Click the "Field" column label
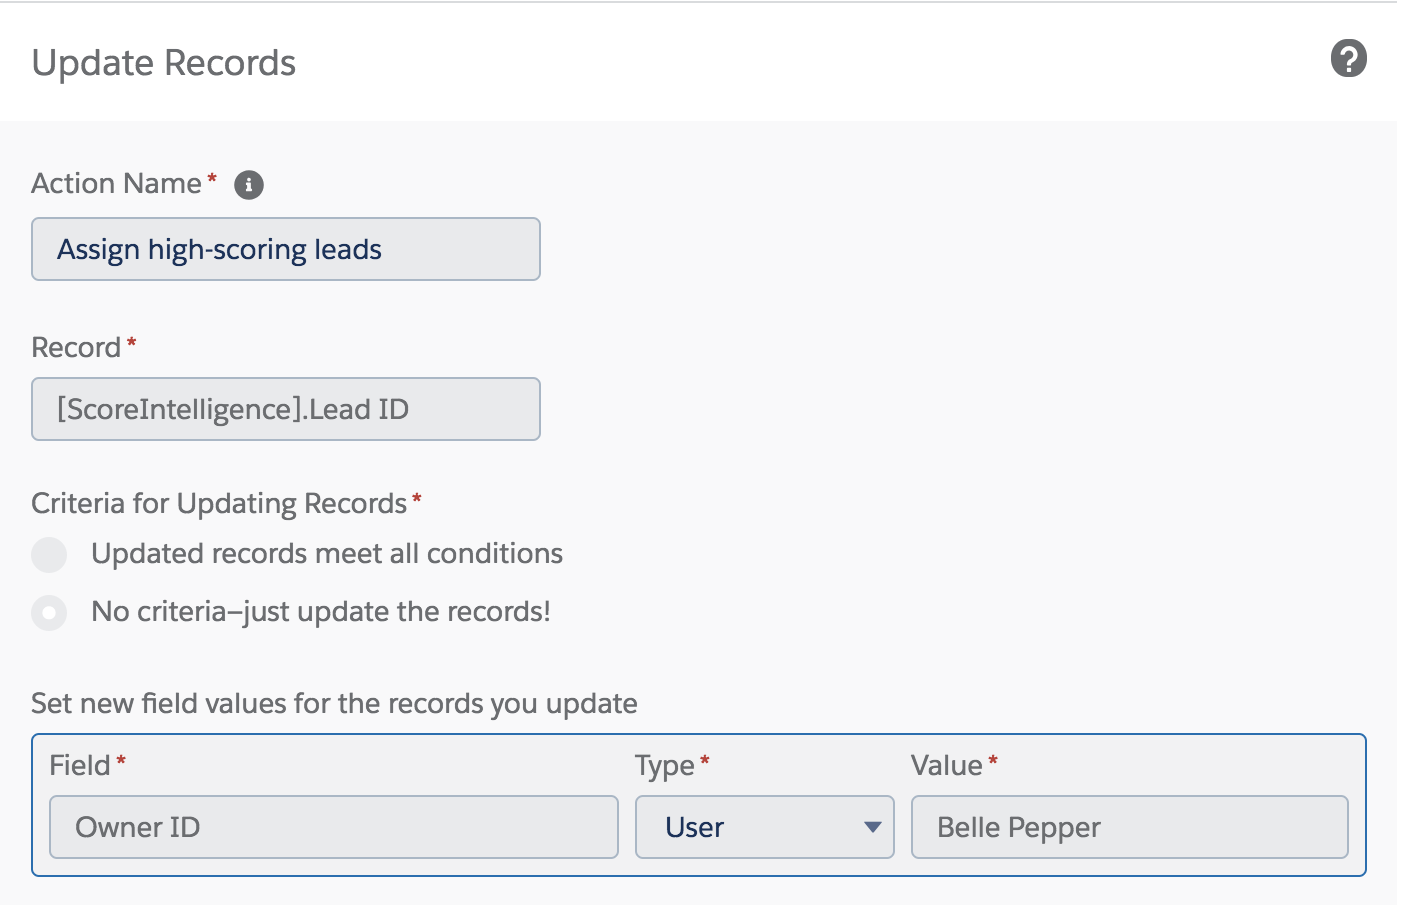 (79, 766)
